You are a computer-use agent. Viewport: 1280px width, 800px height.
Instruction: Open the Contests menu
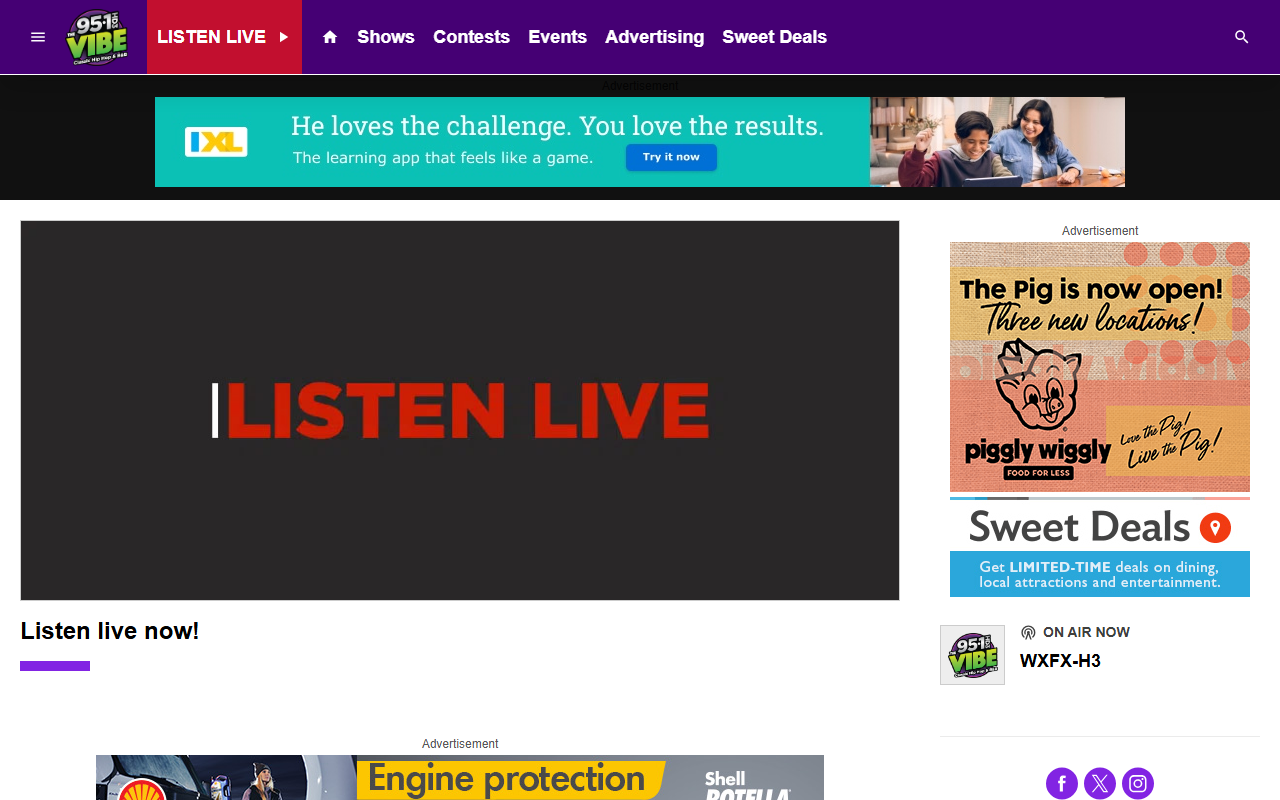(471, 37)
